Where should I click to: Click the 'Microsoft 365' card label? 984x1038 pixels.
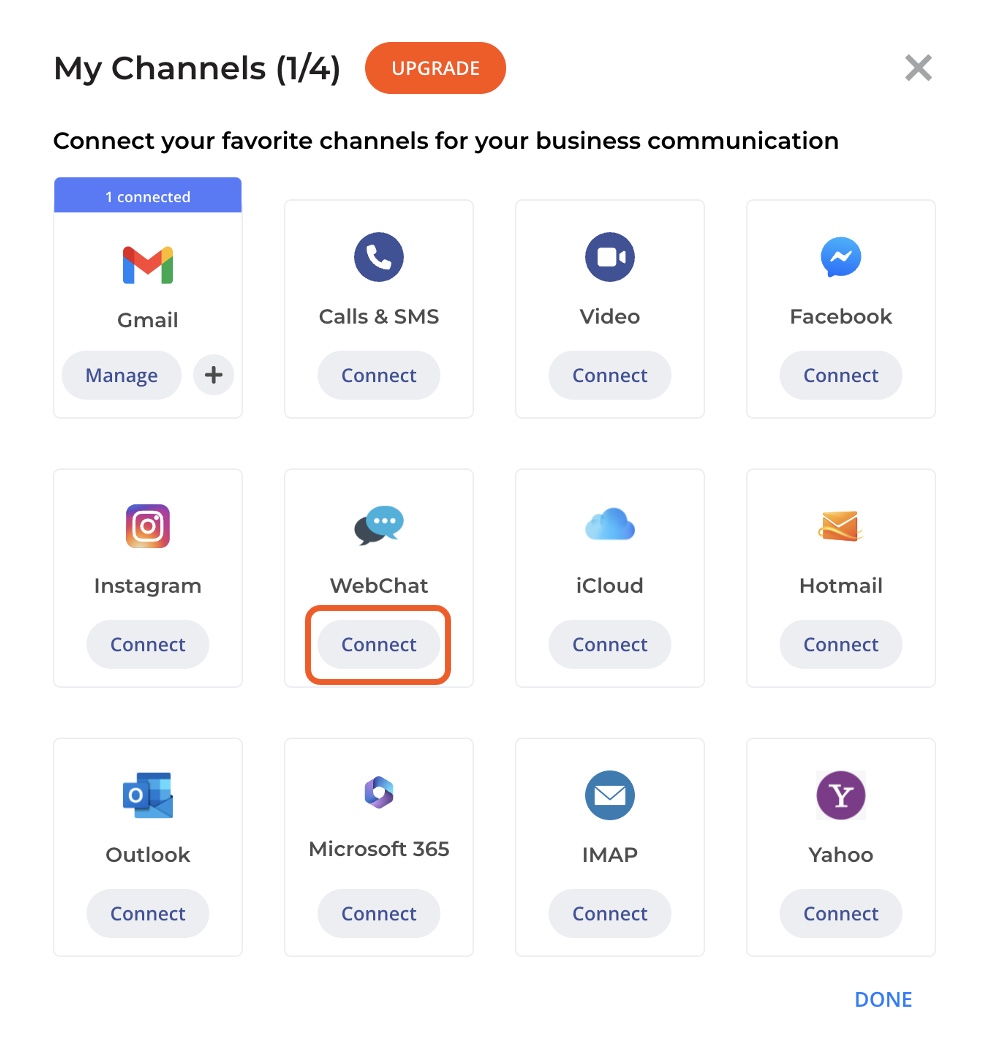379,849
